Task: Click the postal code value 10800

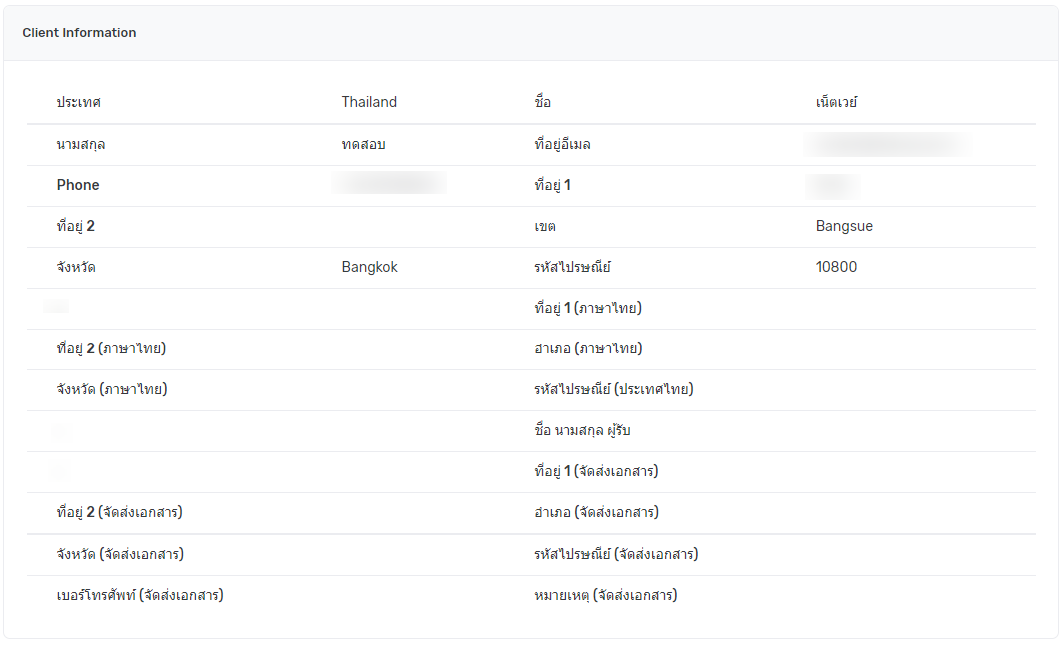Action: pos(836,267)
